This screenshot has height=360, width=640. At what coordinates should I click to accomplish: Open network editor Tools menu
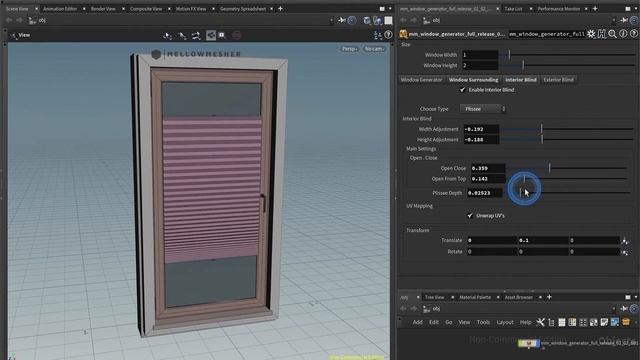(x=483, y=322)
